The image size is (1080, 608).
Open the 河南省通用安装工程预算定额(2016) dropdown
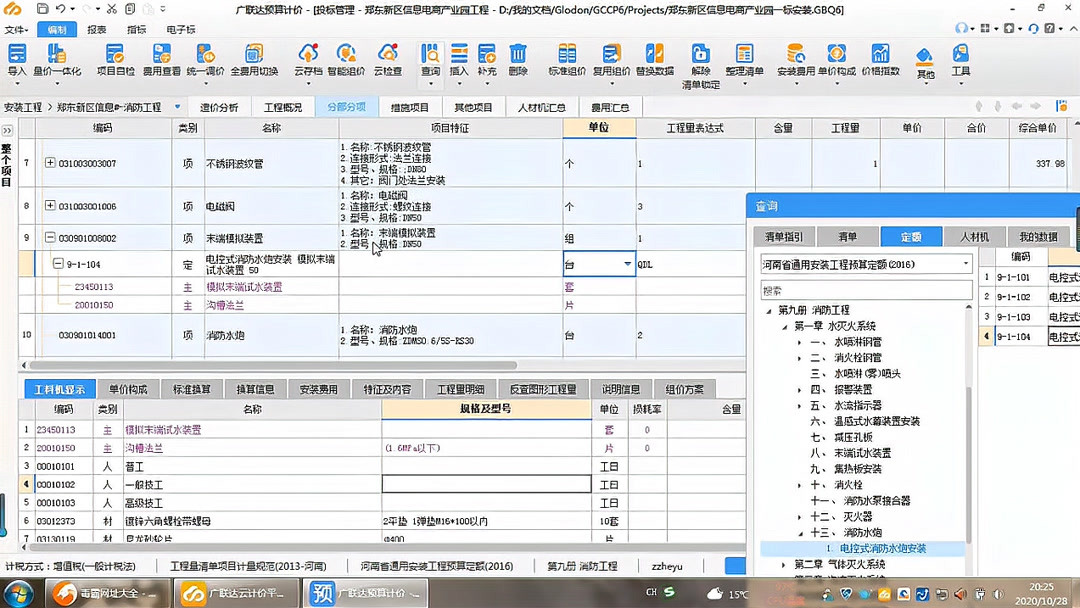pyautogui.click(x=960, y=262)
